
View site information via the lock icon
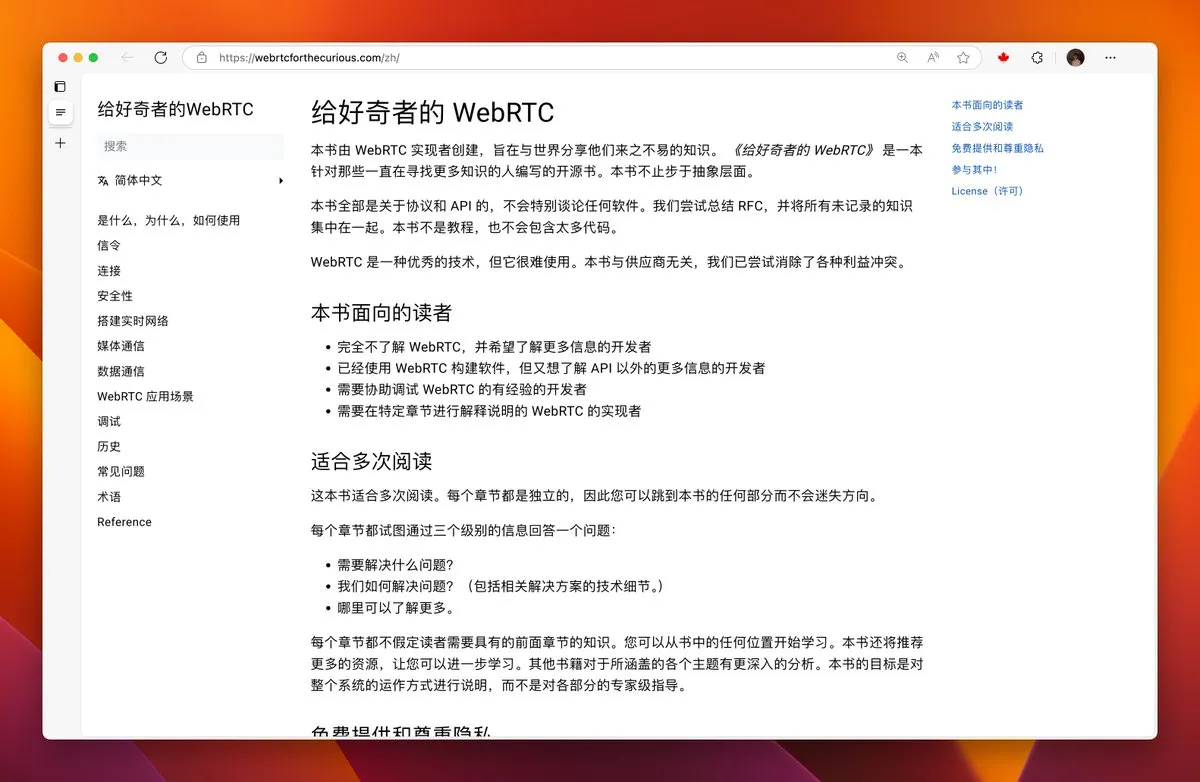[202, 58]
